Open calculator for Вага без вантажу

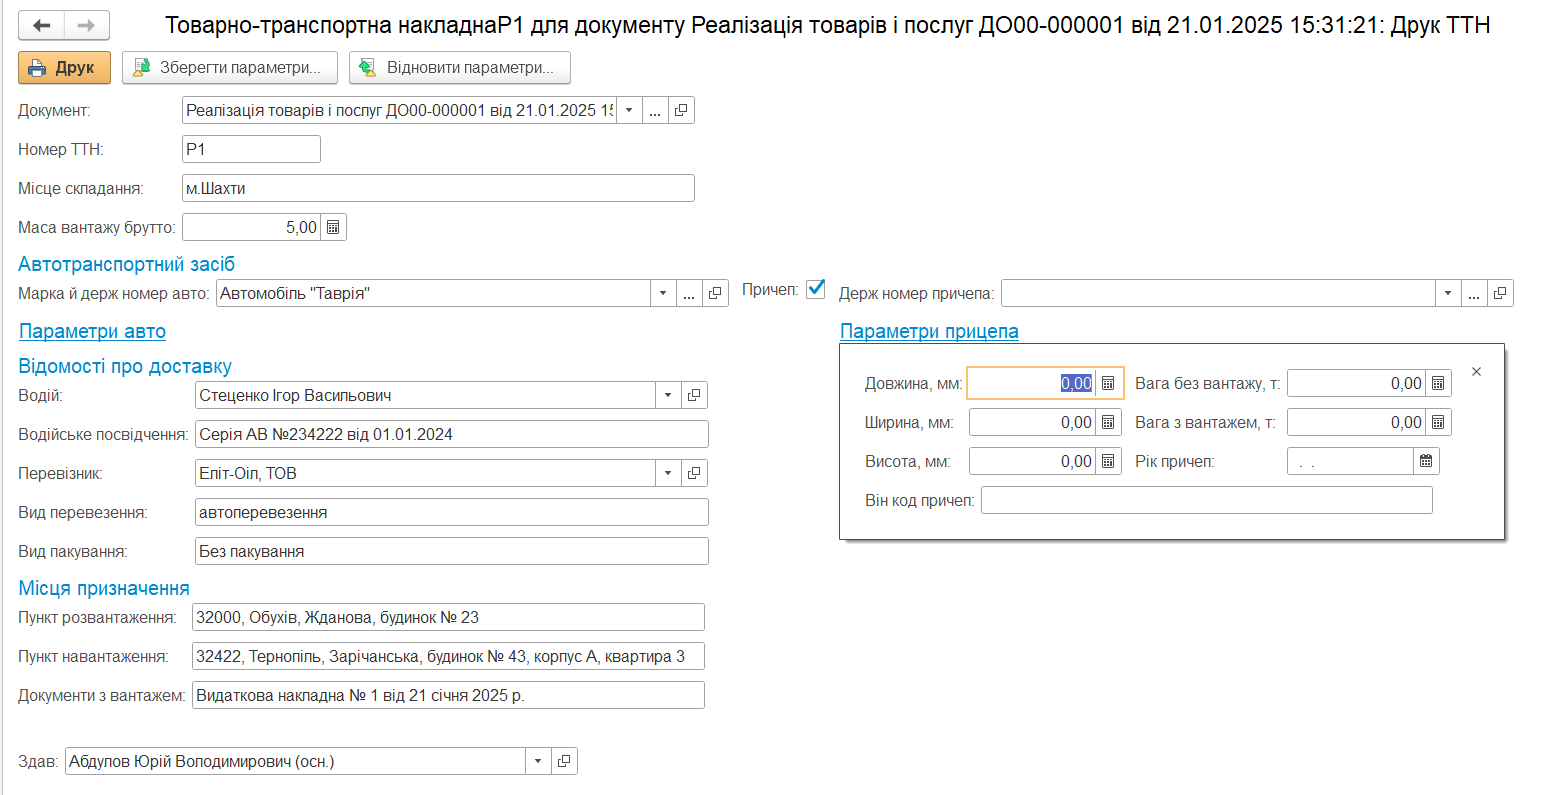tap(1438, 383)
